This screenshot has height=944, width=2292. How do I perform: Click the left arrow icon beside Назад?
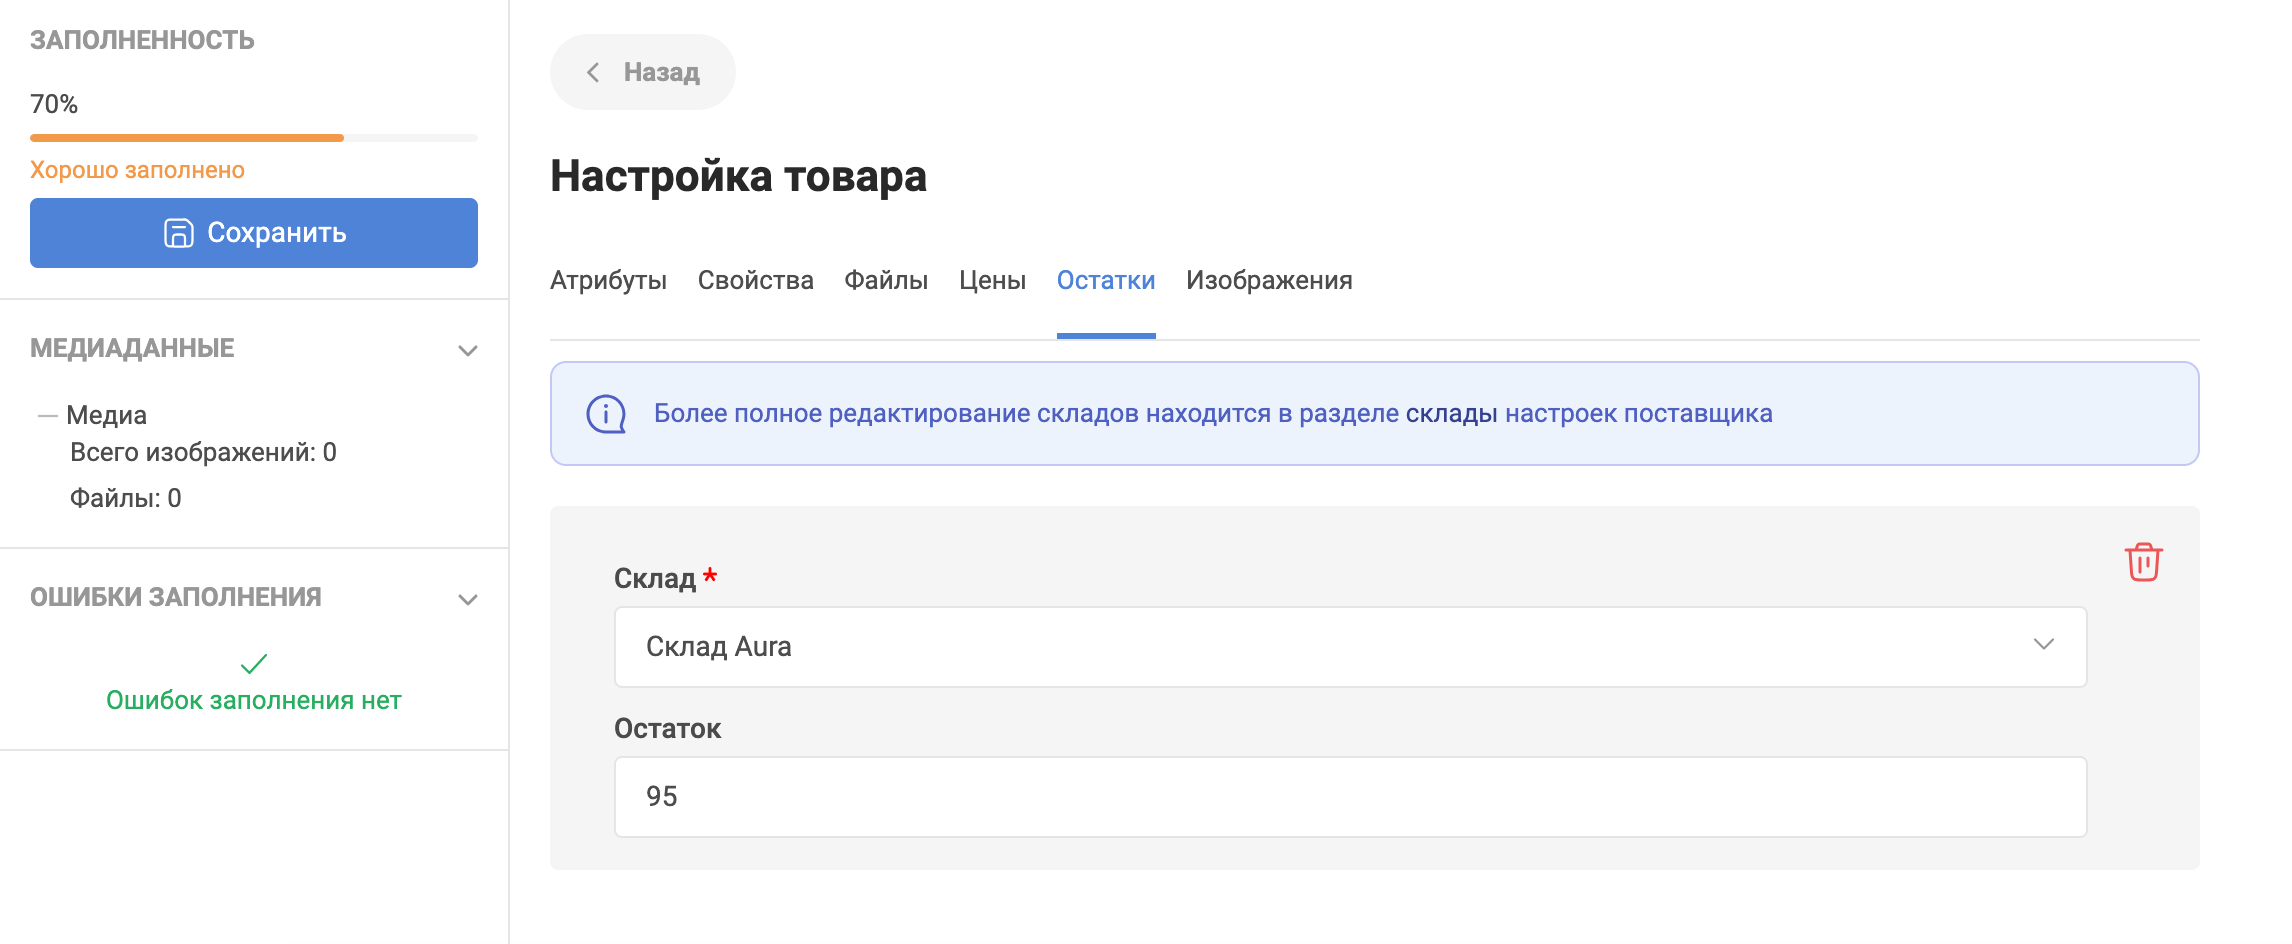(593, 72)
